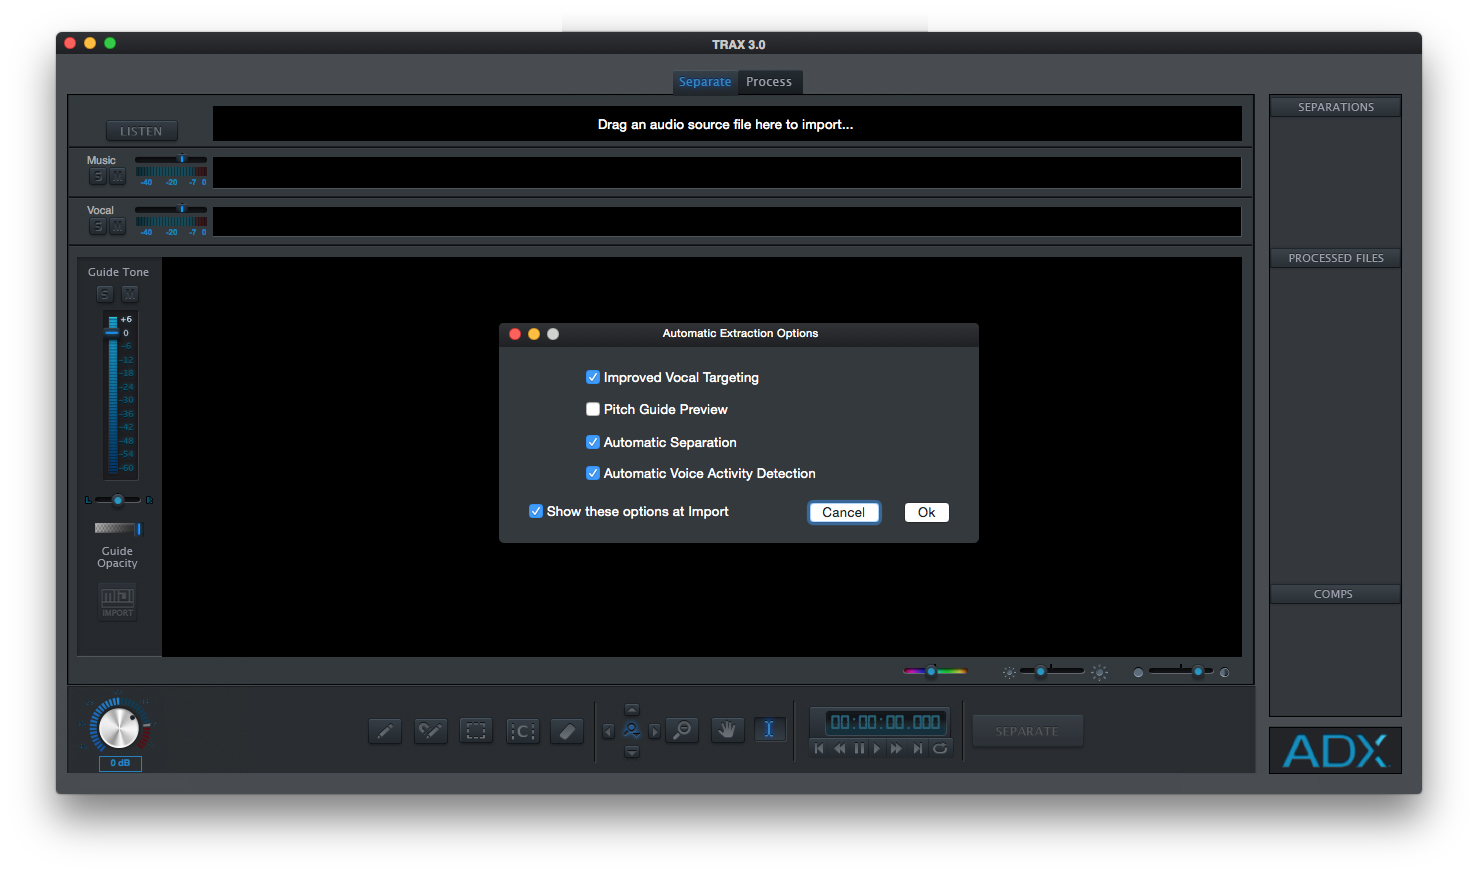Start playback with the play button
Image resolution: width=1478 pixels, height=874 pixels.
coord(877,748)
